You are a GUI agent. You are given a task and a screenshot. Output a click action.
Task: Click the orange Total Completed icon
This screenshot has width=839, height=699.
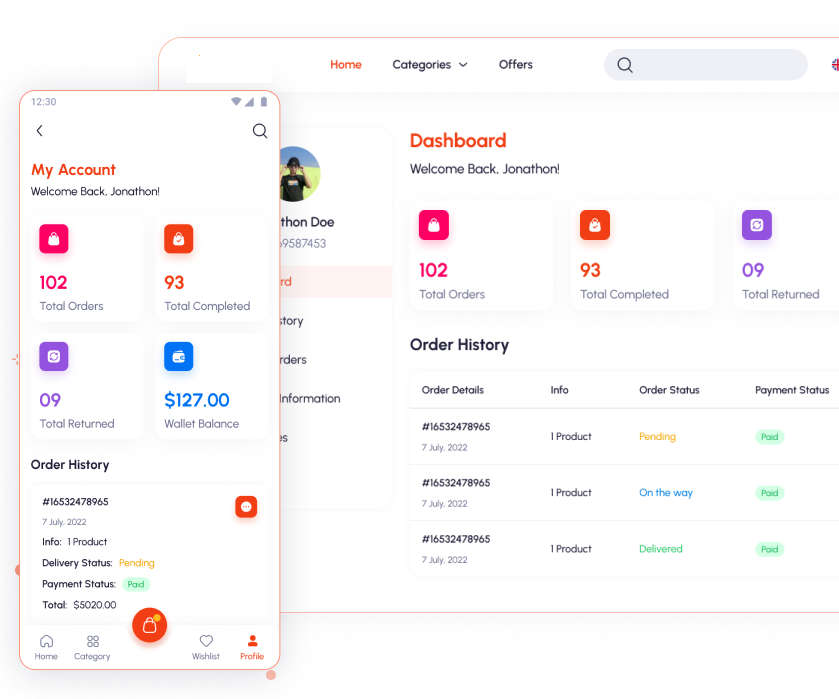tap(178, 239)
